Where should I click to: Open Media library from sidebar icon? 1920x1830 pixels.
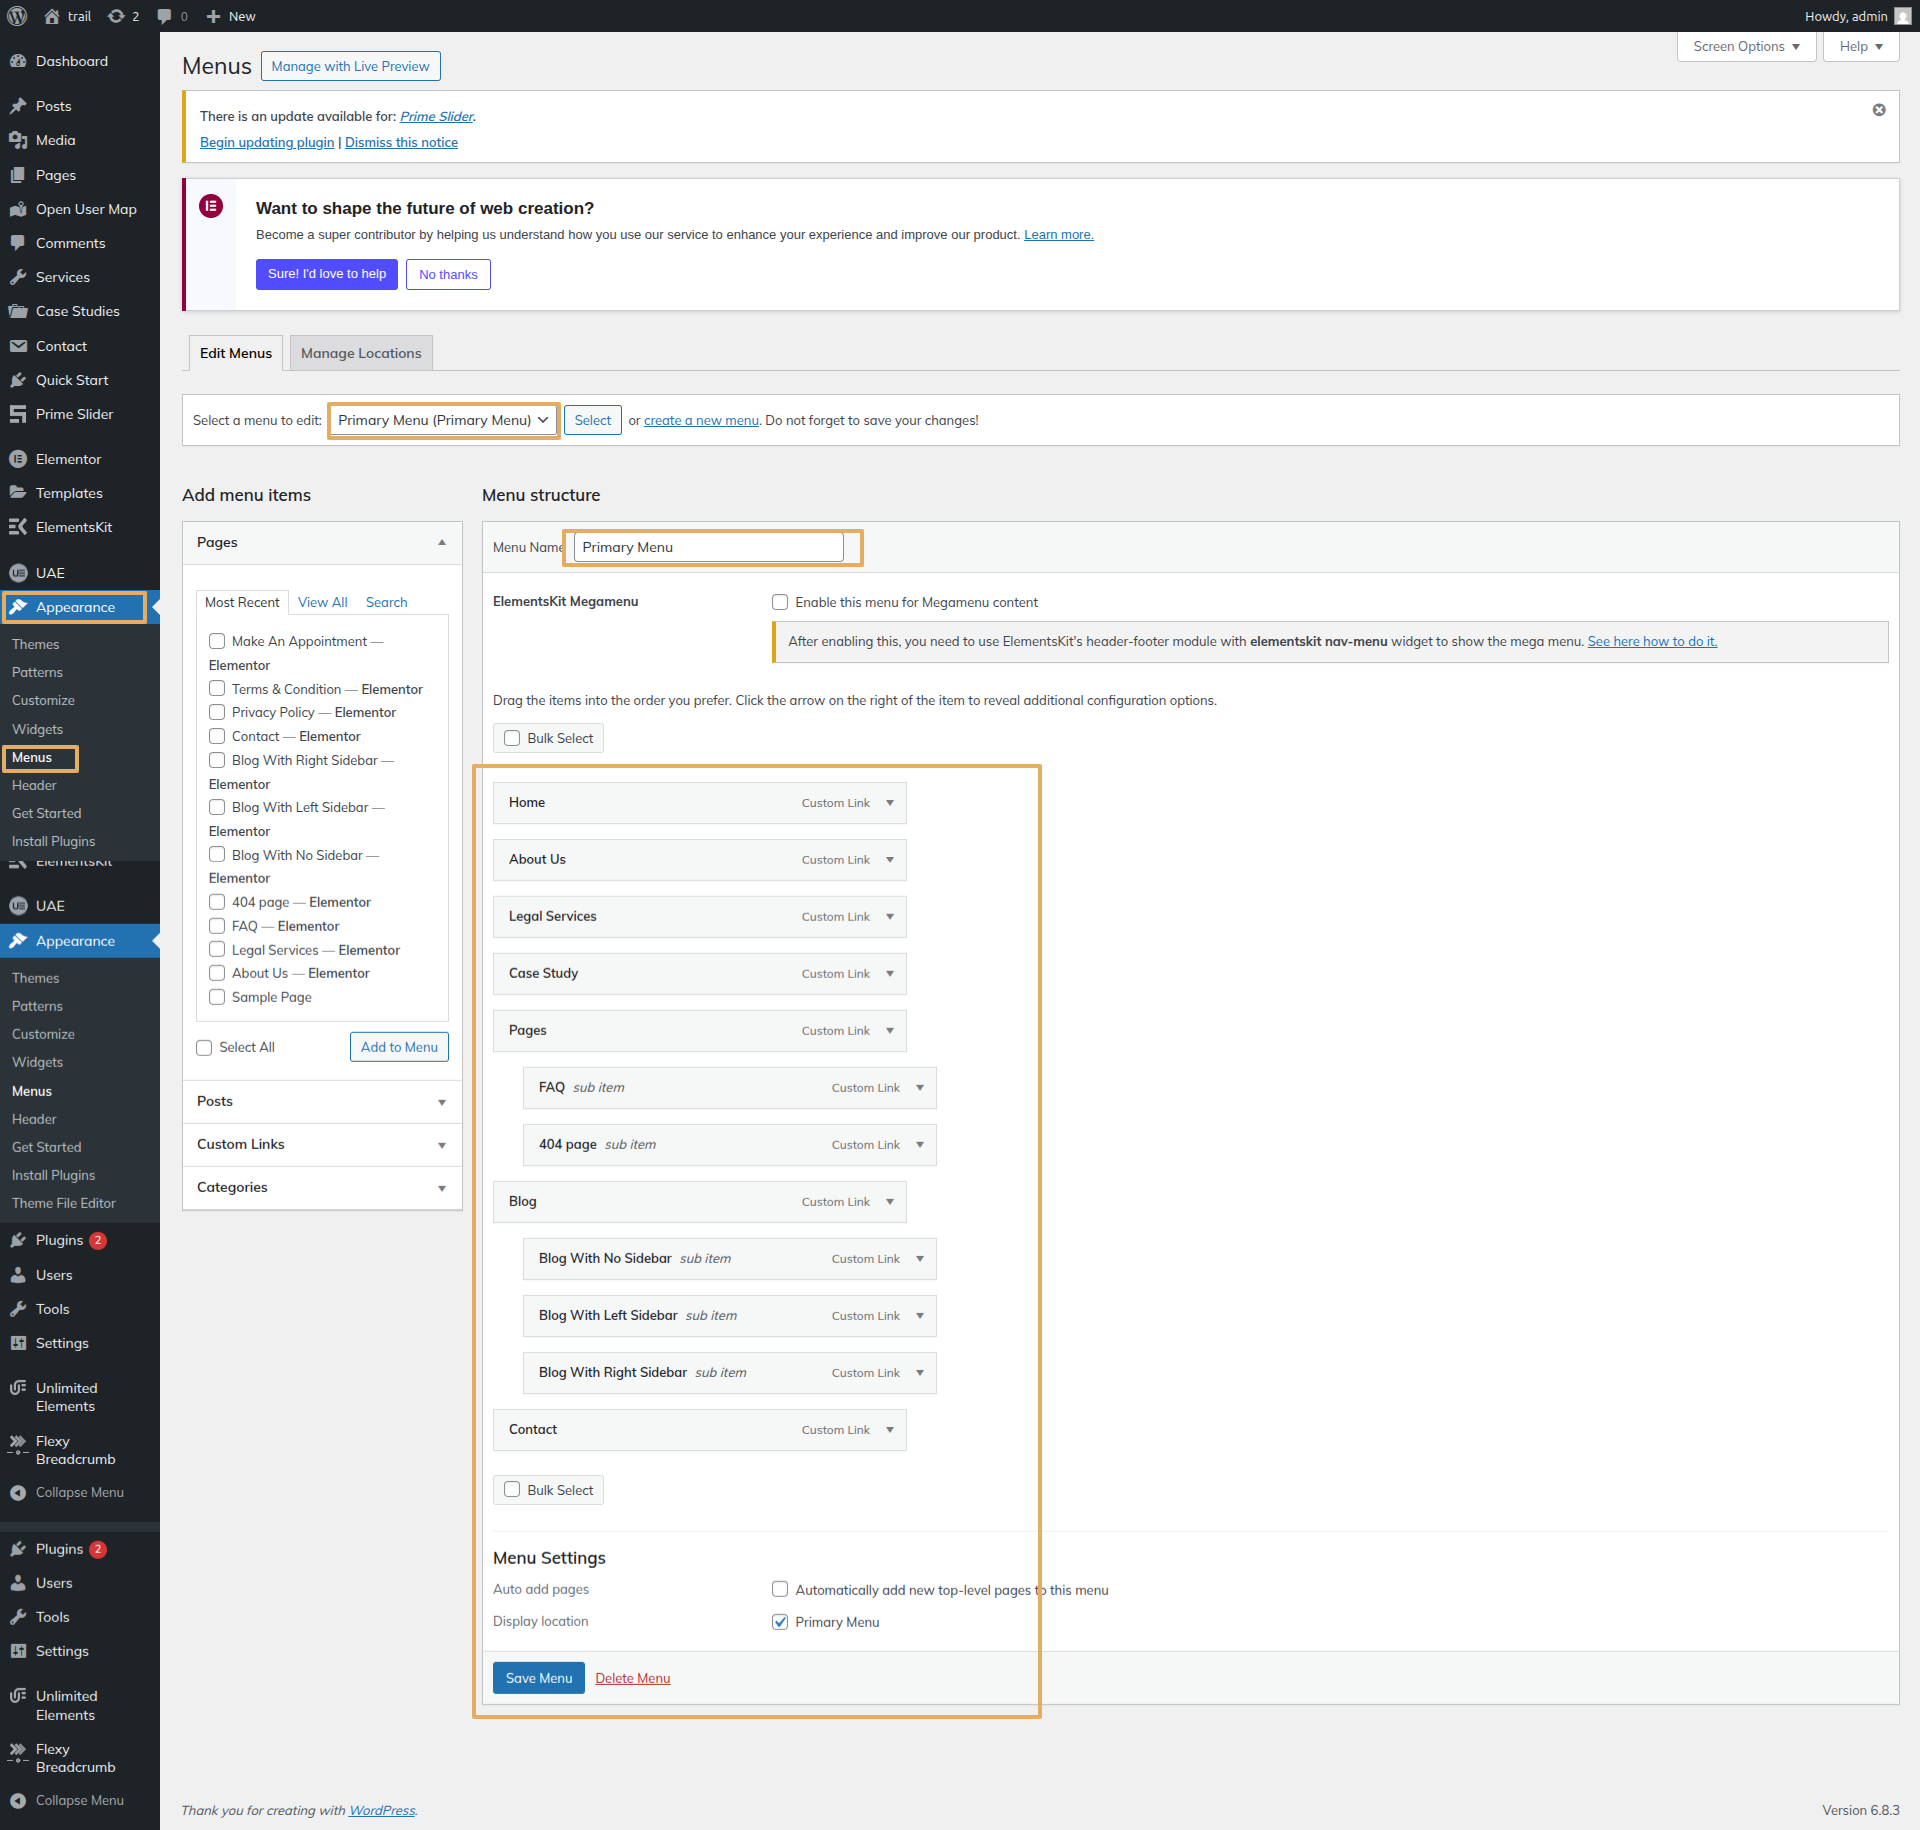(18, 140)
